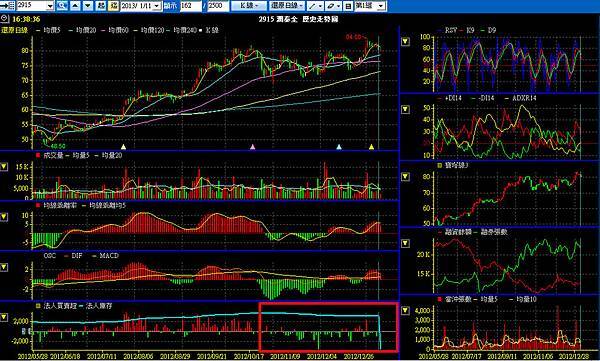Screen dimensions: 600x361
Task: Open the RSV K9 D9 panel dropdown
Action: (405, 42)
